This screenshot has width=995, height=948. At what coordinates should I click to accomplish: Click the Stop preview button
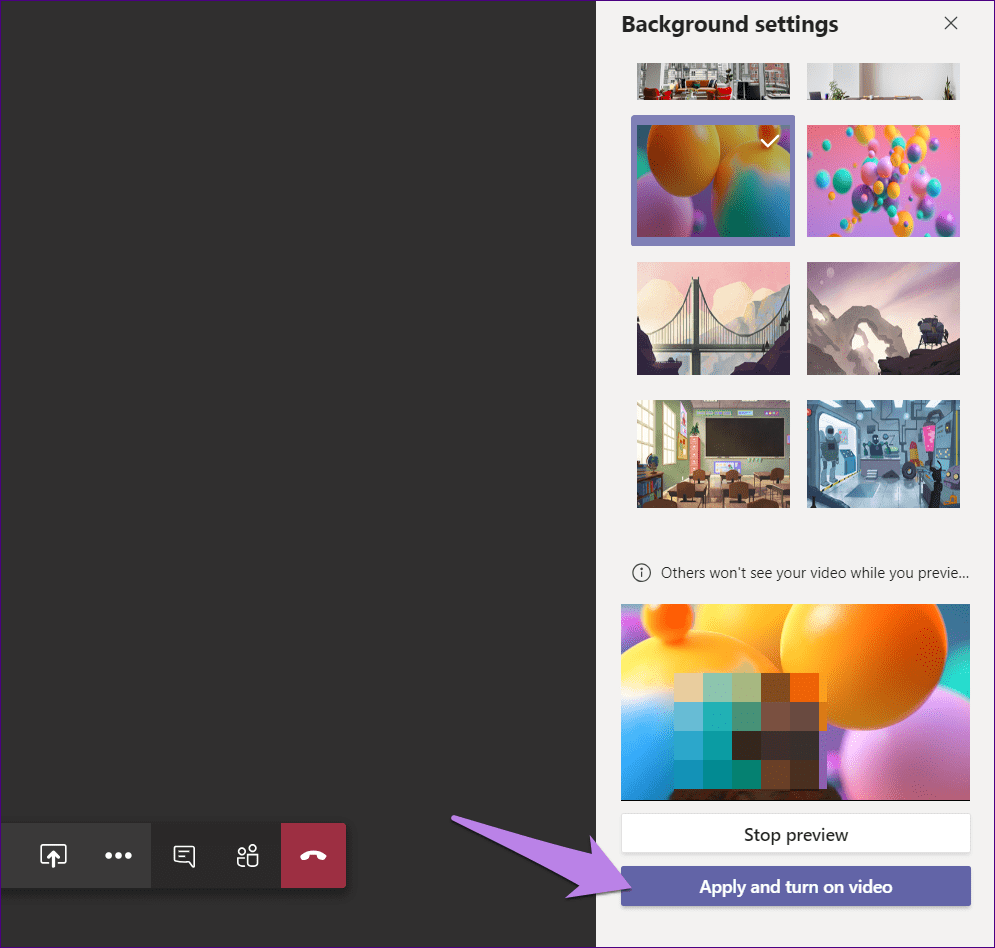click(x=796, y=834)
